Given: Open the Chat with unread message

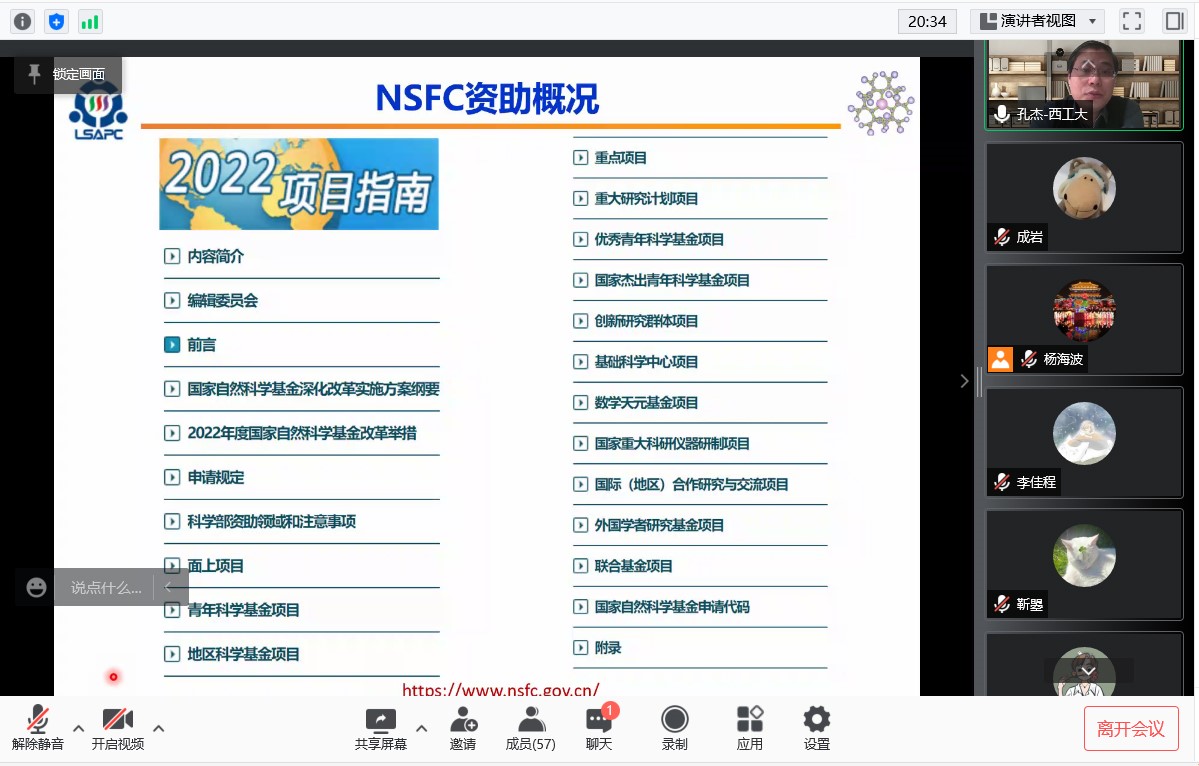Looking at the screenshot, I should tap(599, 728).
